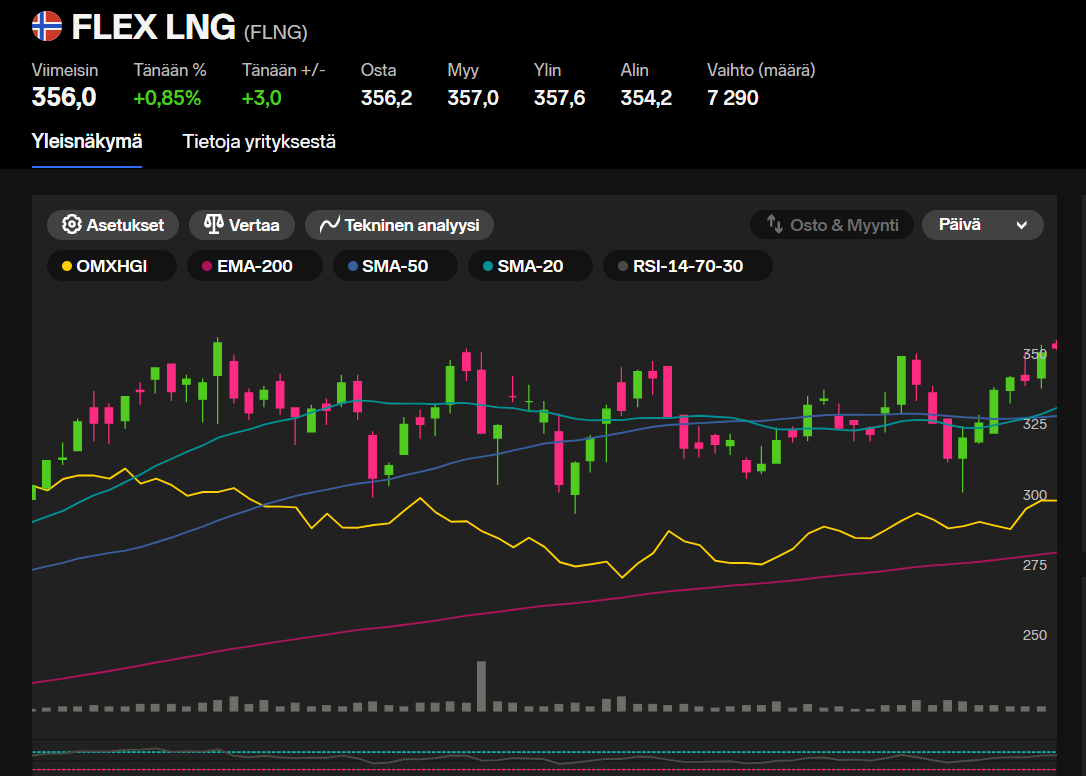
Task: Click the Osta price 356,2
Action: (x=386, y=98)
